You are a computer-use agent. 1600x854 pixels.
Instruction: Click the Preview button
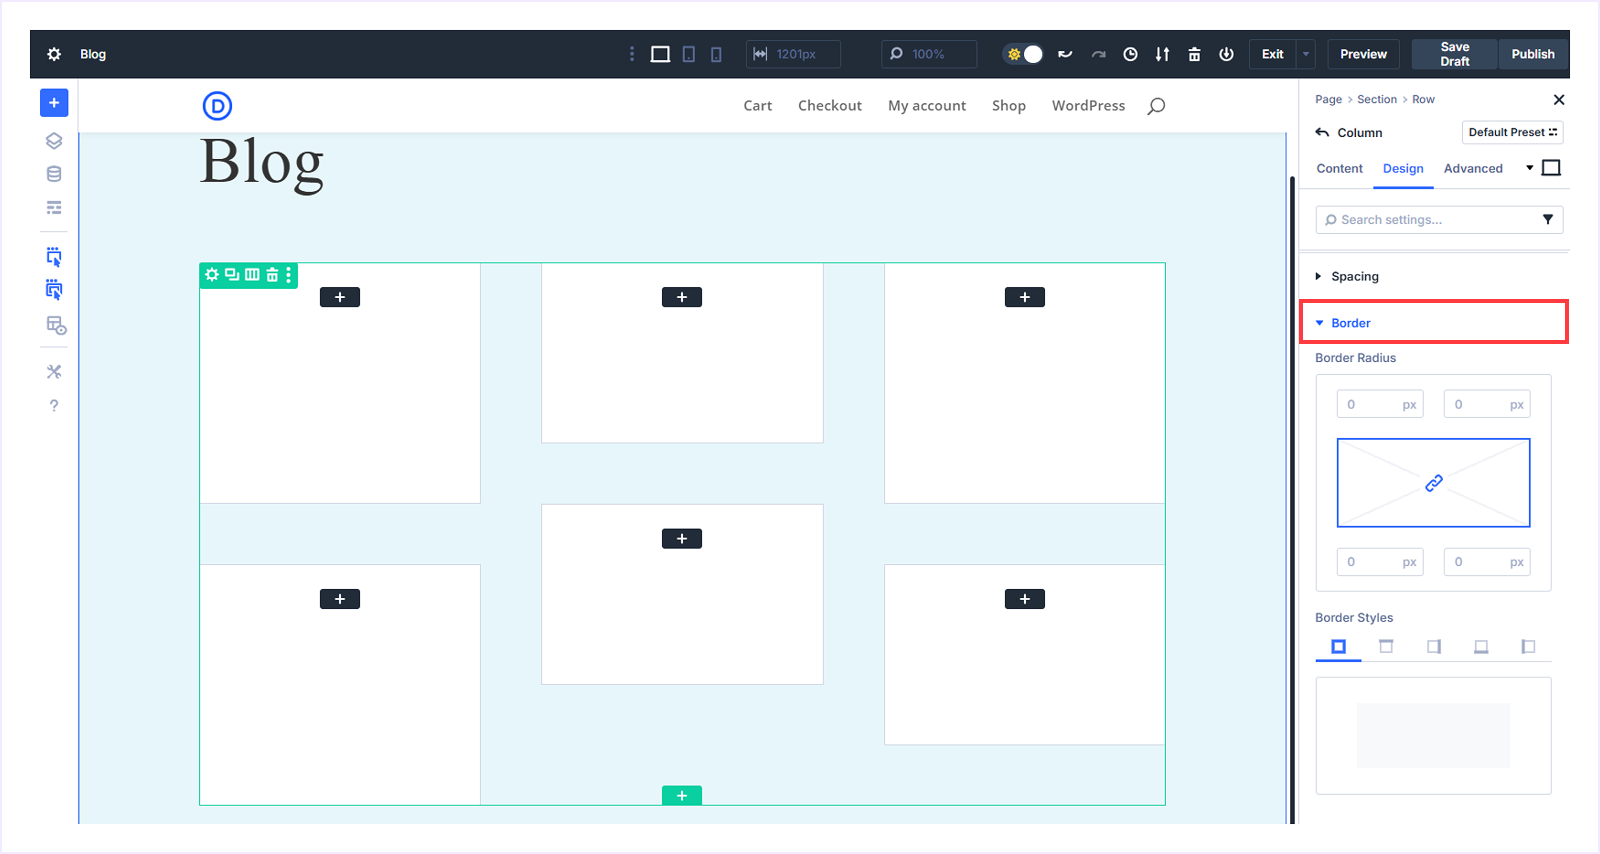click(x=1363, y=54)
